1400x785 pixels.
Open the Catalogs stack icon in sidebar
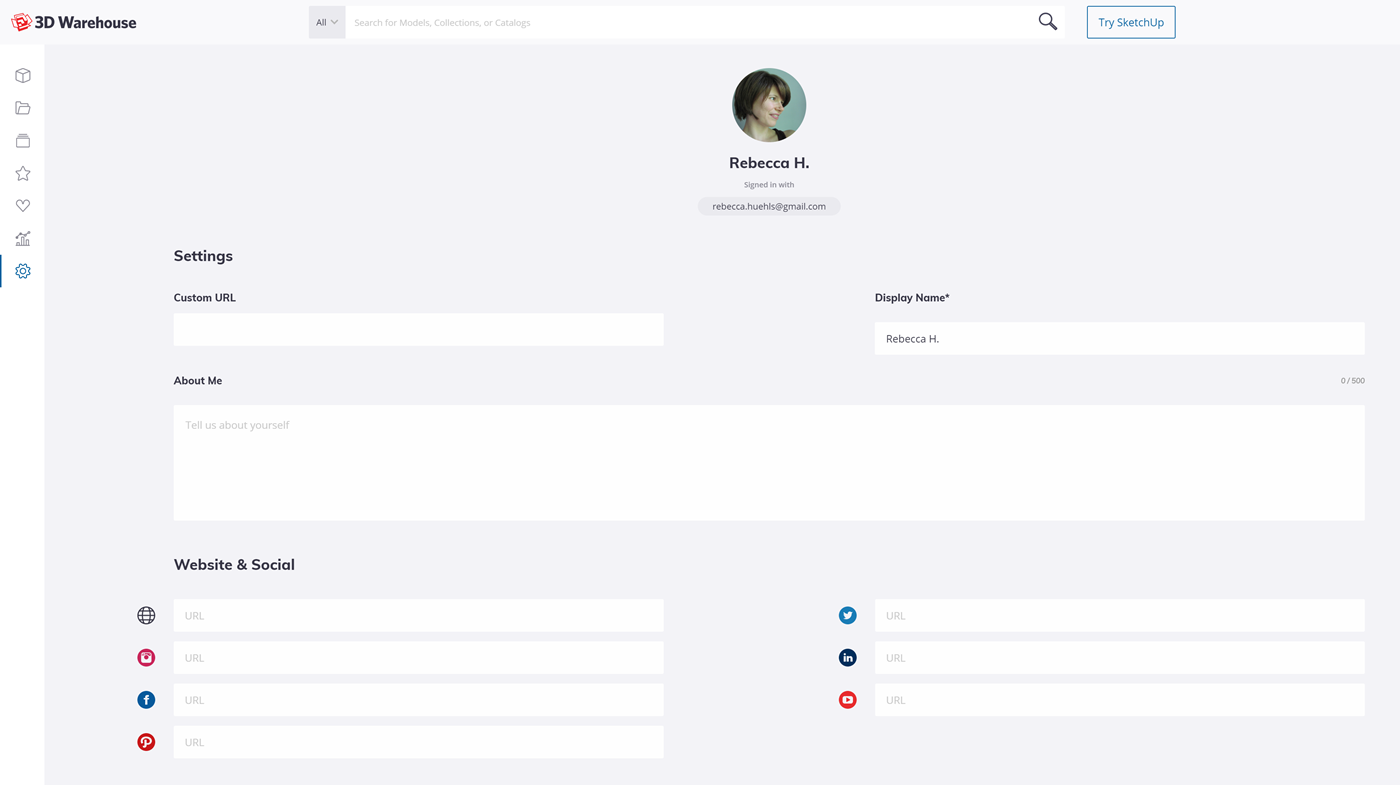point(23,141)
